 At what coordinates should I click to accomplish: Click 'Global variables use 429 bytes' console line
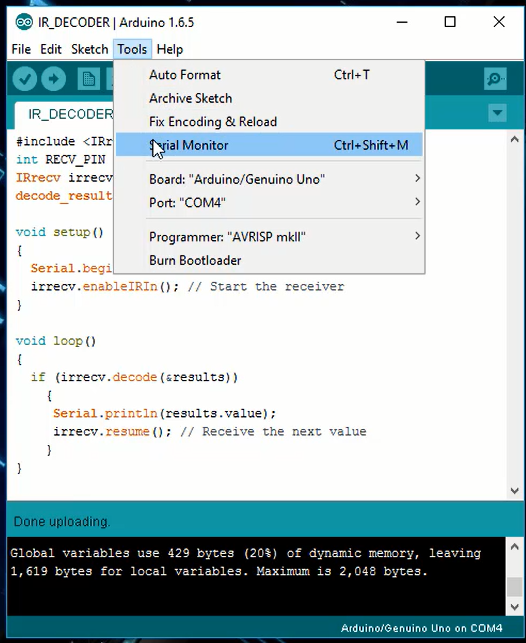point(245,553)
